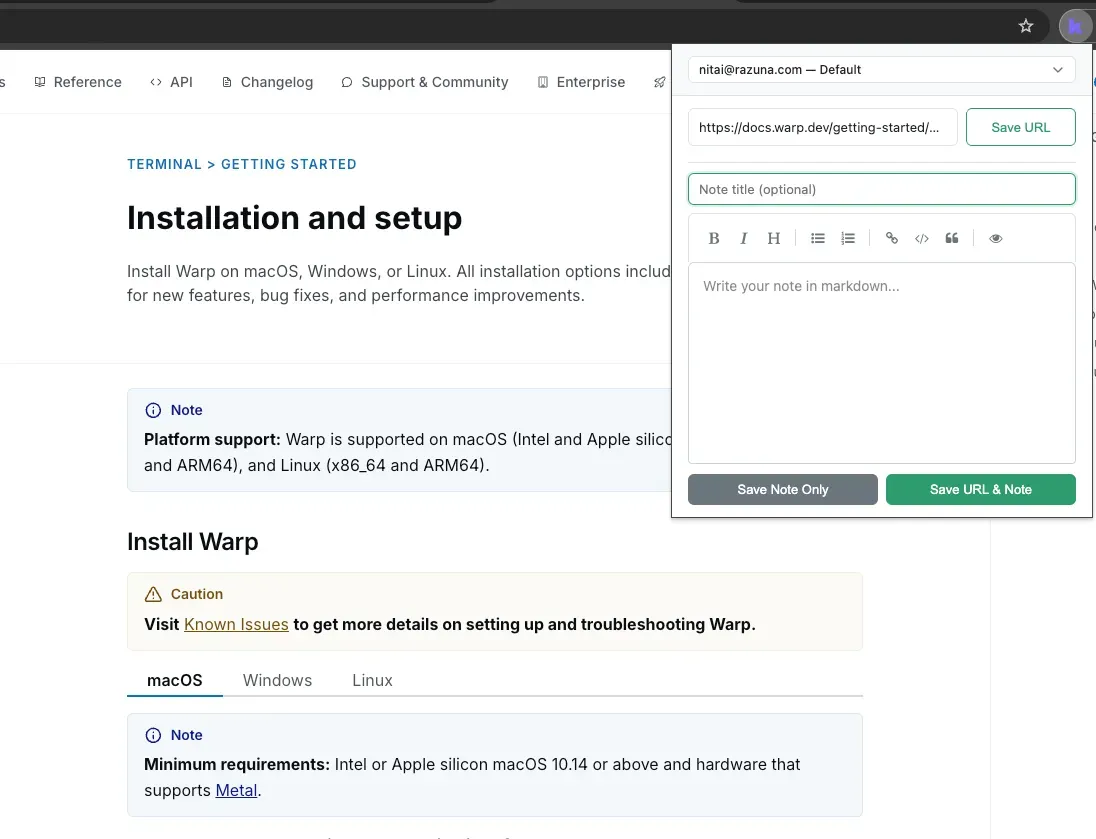Screen dimensions: 1096x839
Task: Click the Reference book icon
Action: (40, 83)
